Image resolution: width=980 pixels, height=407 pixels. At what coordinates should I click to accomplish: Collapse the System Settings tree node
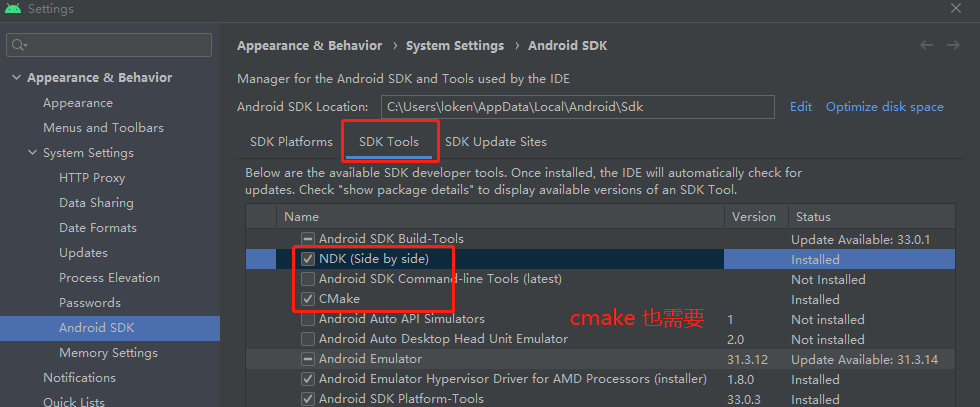(31, 153)
